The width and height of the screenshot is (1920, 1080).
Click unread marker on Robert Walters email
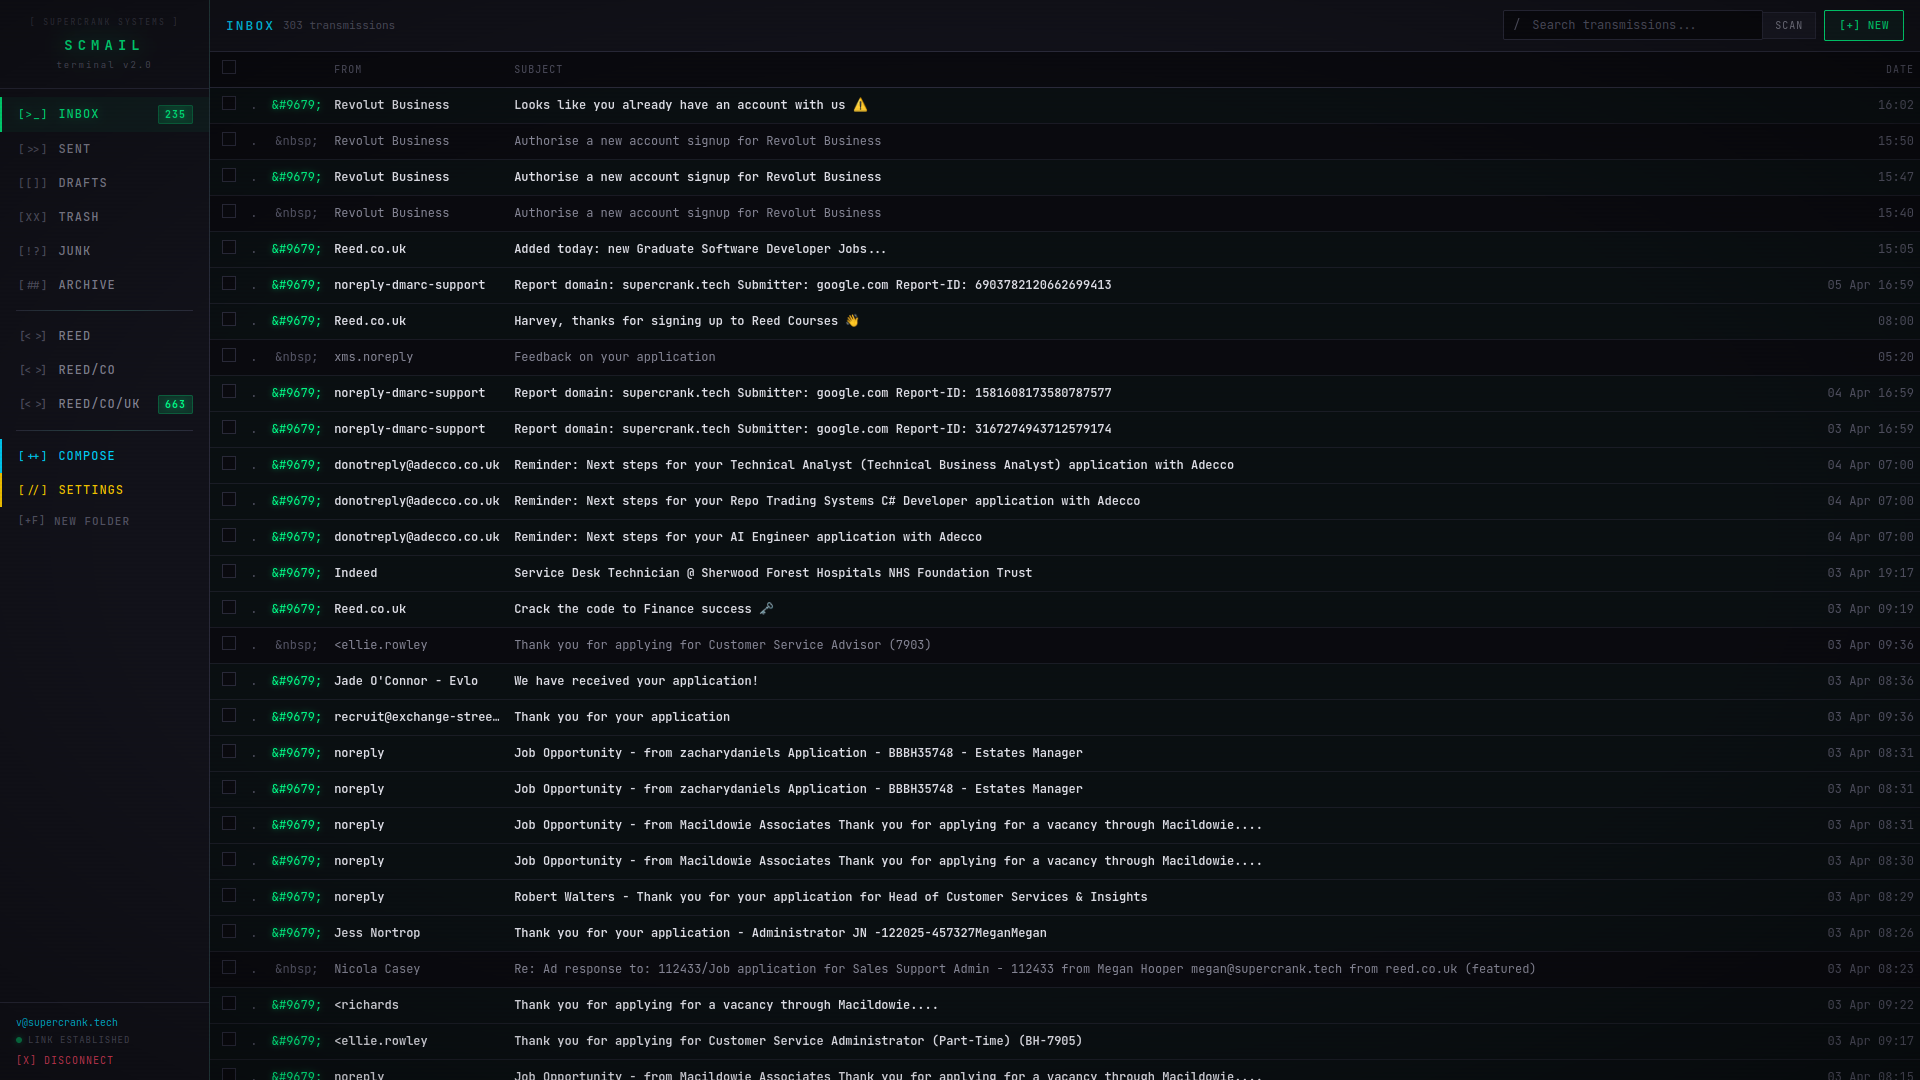pos(296,897)
